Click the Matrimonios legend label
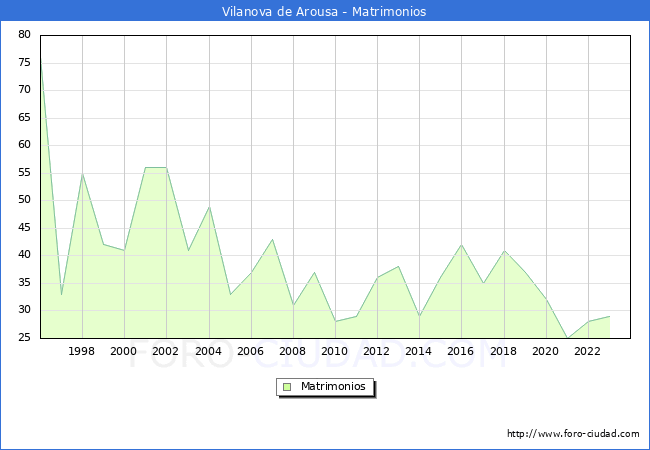650x450 pixels. click(333, 386)
